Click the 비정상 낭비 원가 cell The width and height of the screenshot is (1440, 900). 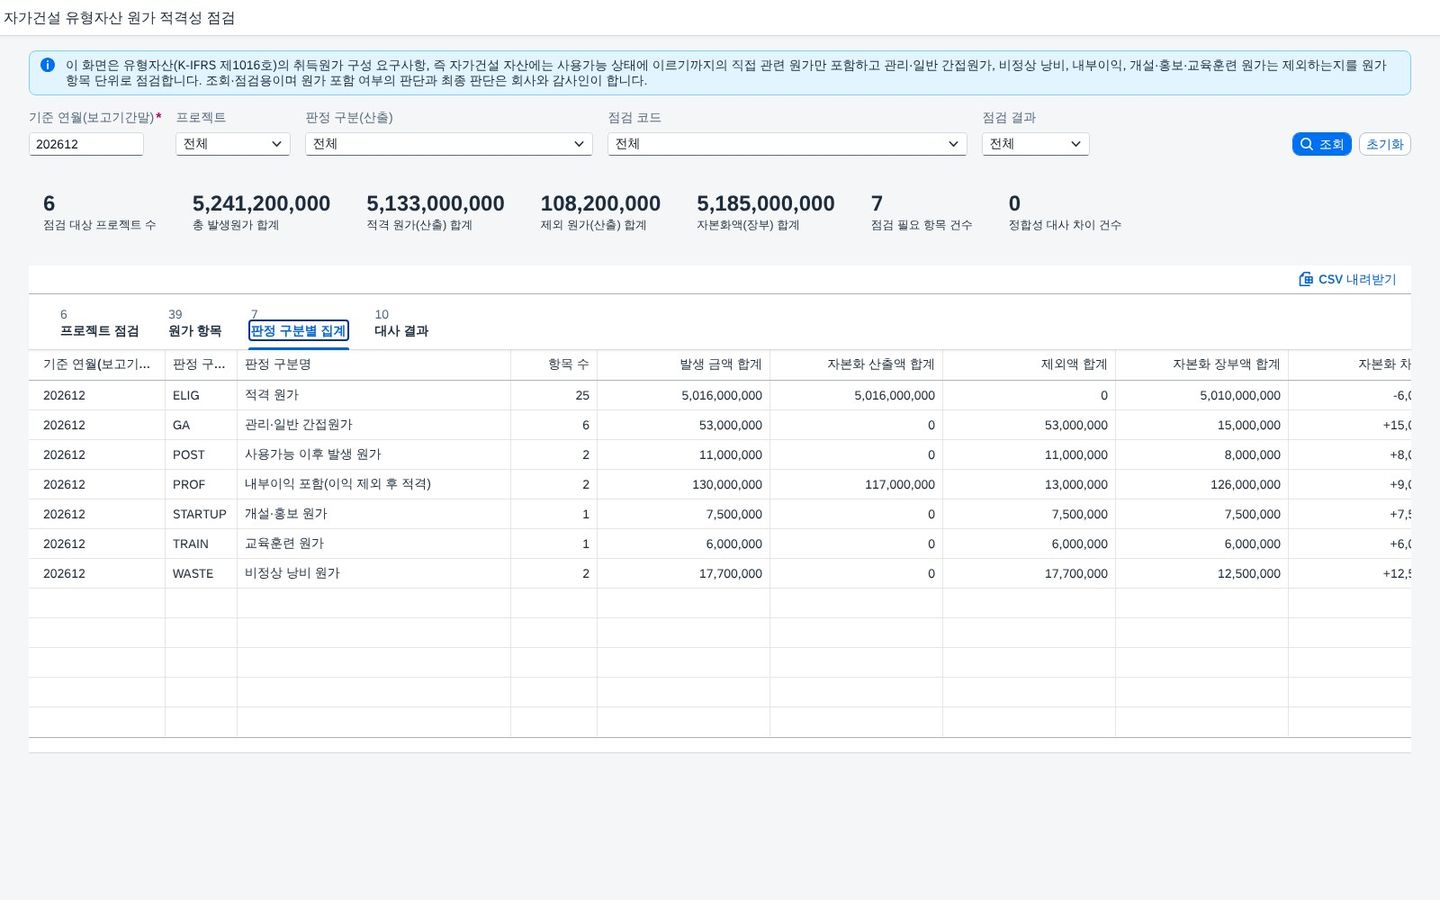[x=374, y=574]
